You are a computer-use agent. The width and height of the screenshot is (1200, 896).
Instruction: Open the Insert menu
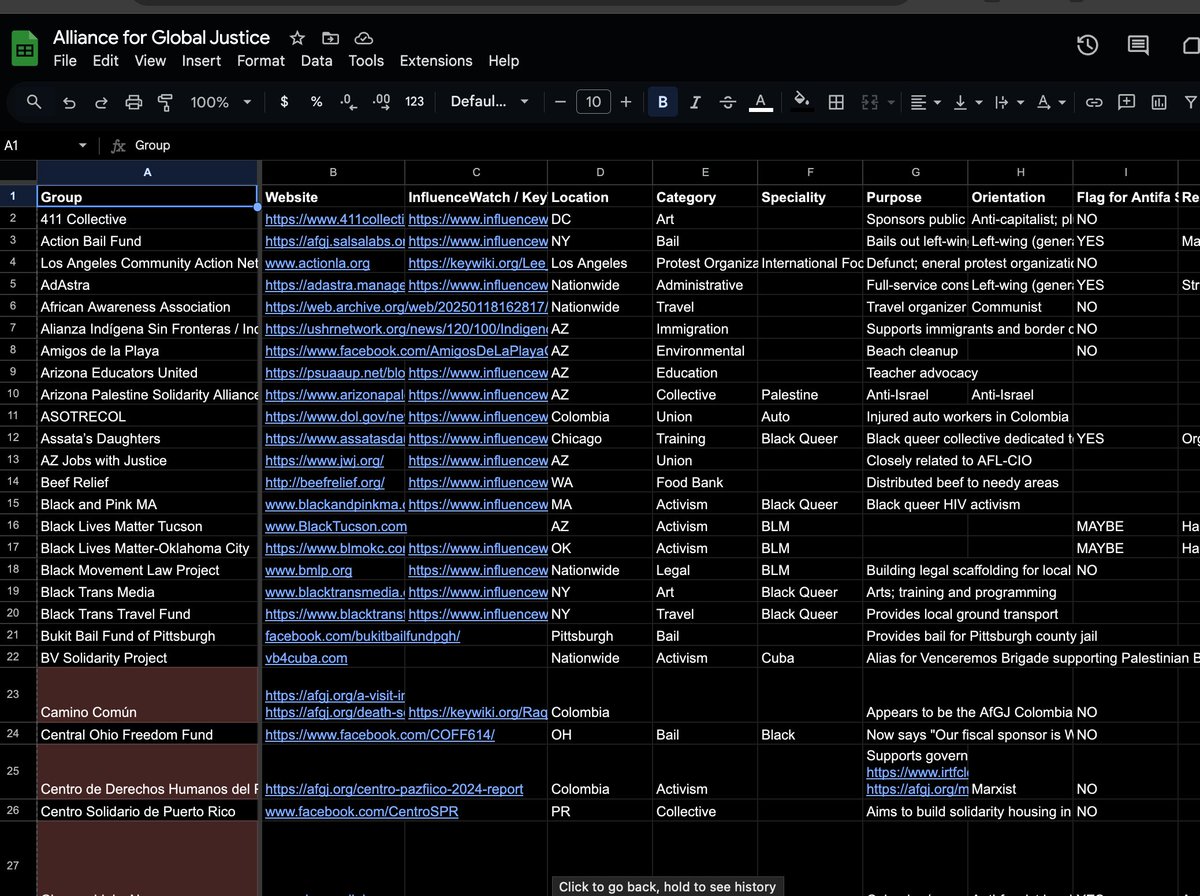[x=201, y=61]
